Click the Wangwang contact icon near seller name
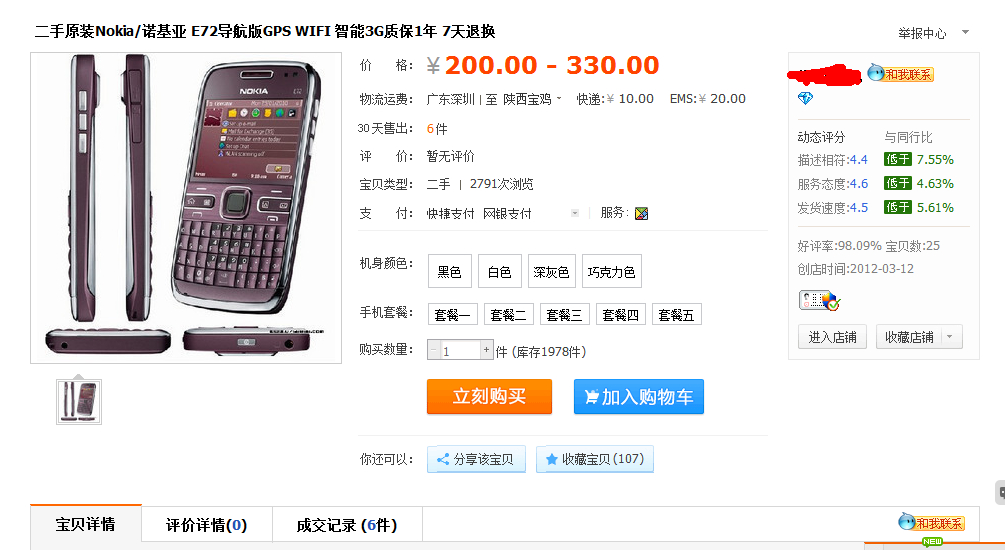The width and height of the screenshot is (1005, 550). point(901,74)
